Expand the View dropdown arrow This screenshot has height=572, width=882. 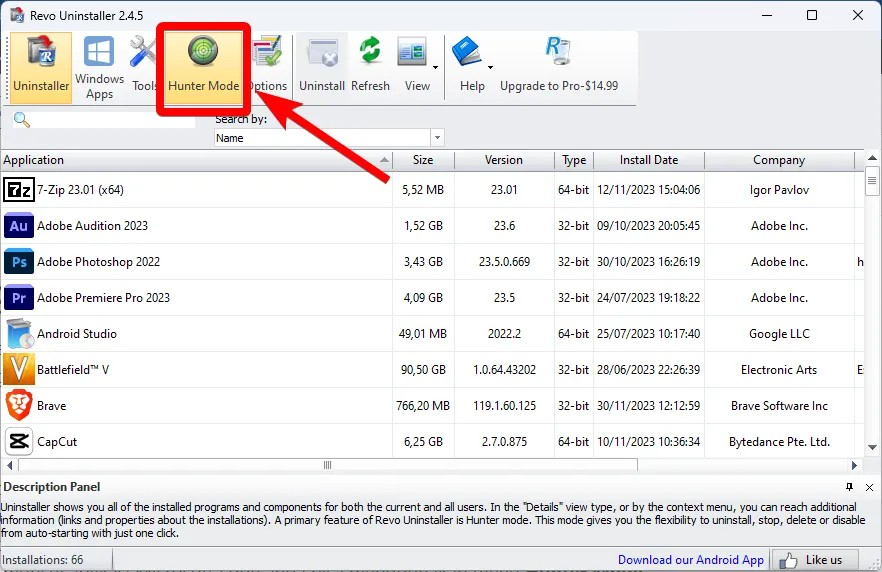(435, 68)
